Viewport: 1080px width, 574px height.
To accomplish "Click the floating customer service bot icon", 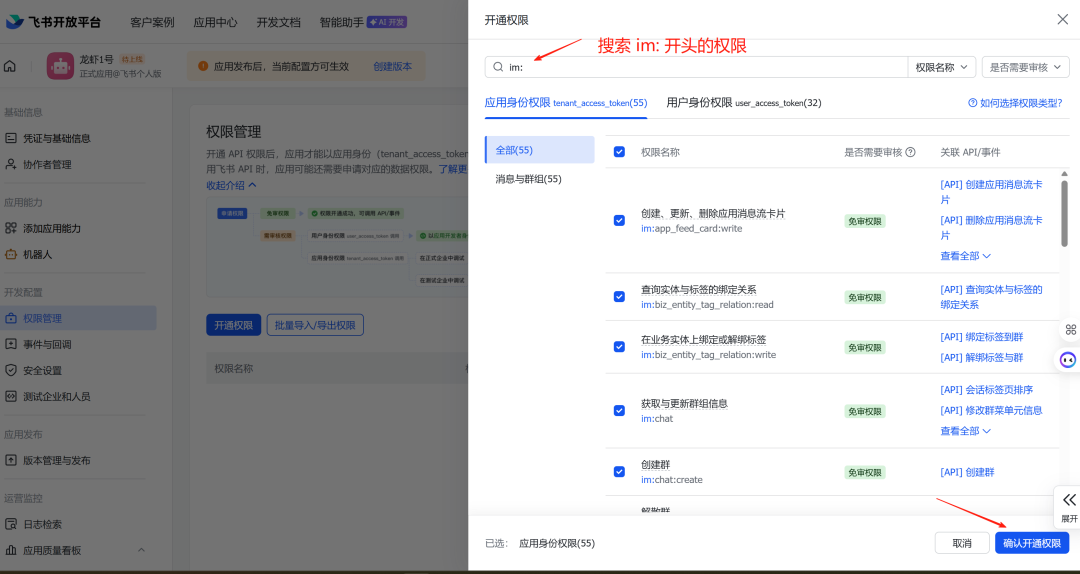I will (1069, 360).
